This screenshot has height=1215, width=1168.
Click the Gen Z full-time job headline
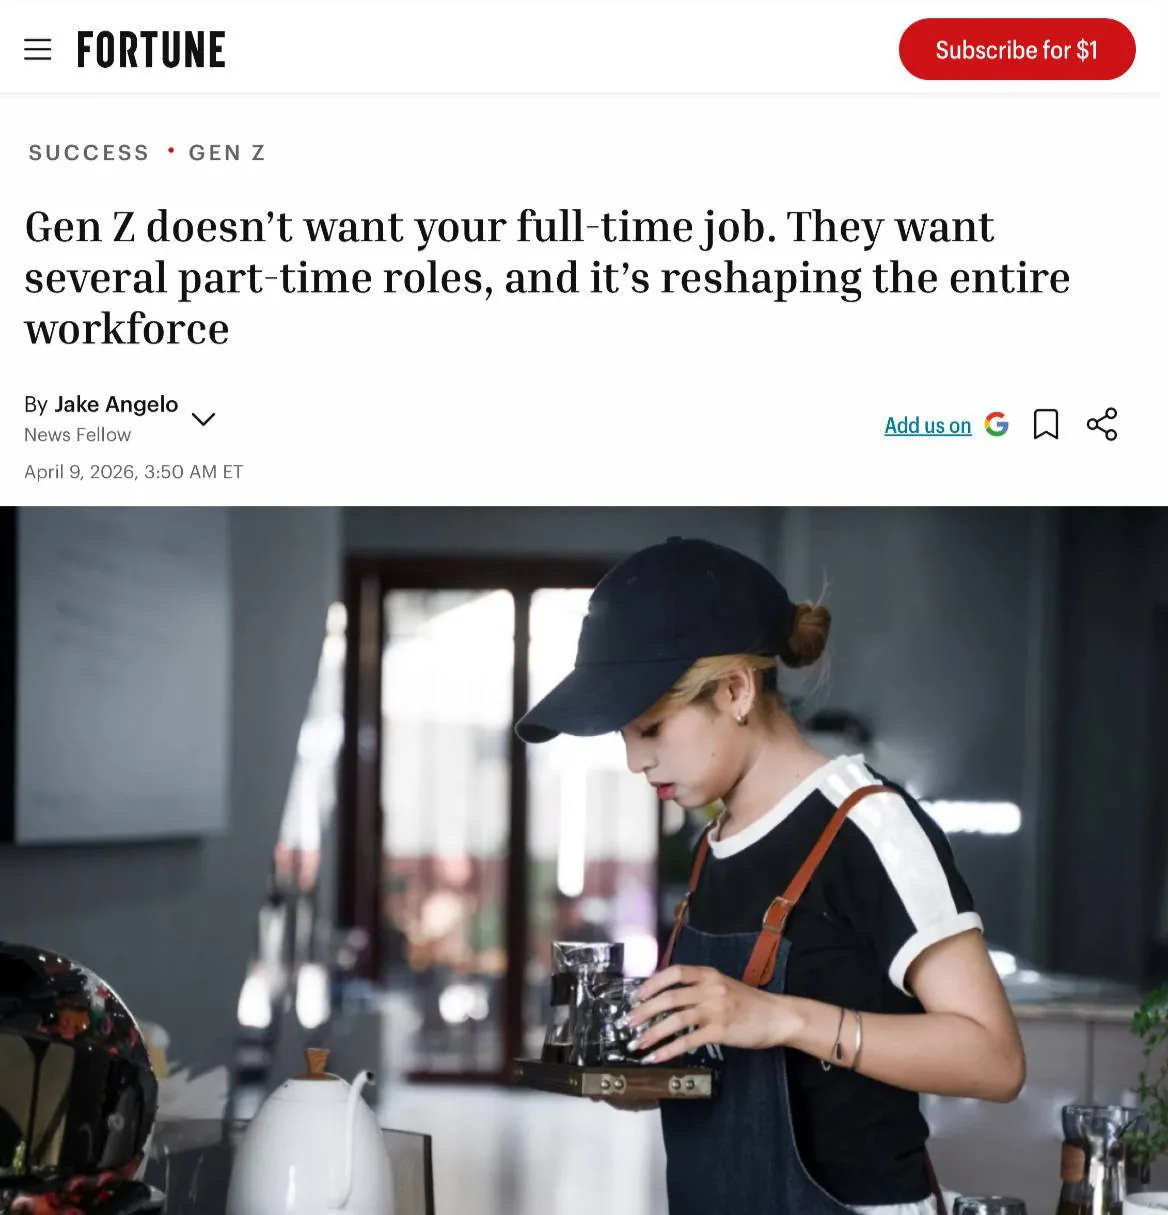pyautogui.click(x=547, y=277)
